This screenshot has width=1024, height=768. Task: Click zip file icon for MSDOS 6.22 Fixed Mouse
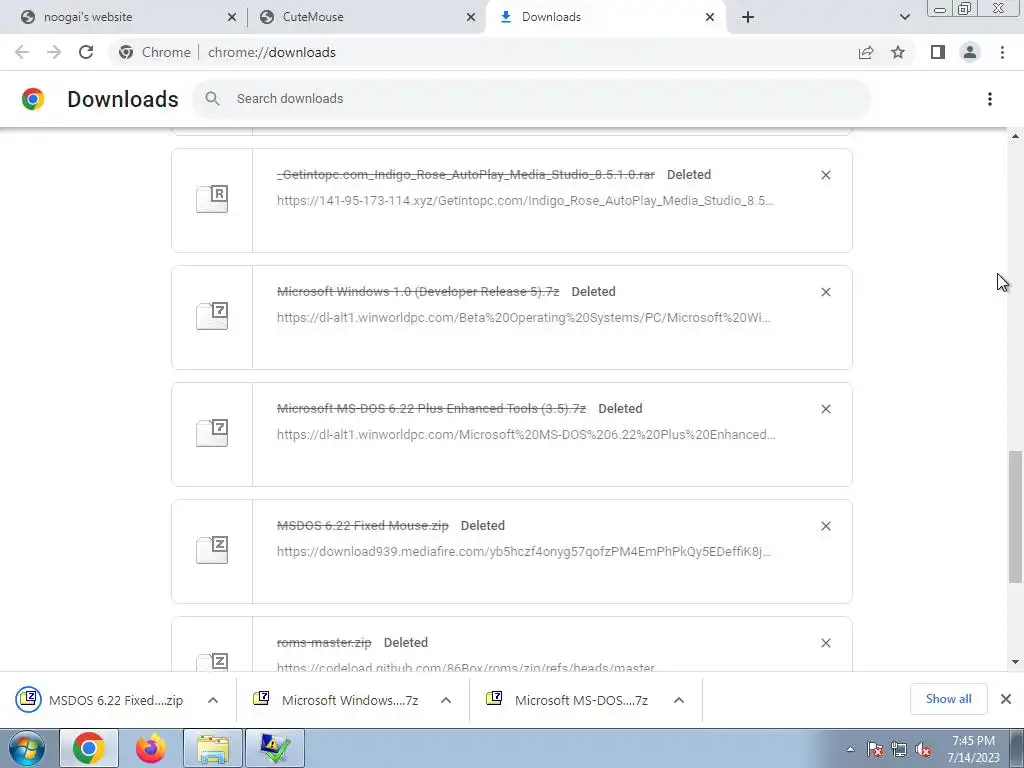pos(212,550)
